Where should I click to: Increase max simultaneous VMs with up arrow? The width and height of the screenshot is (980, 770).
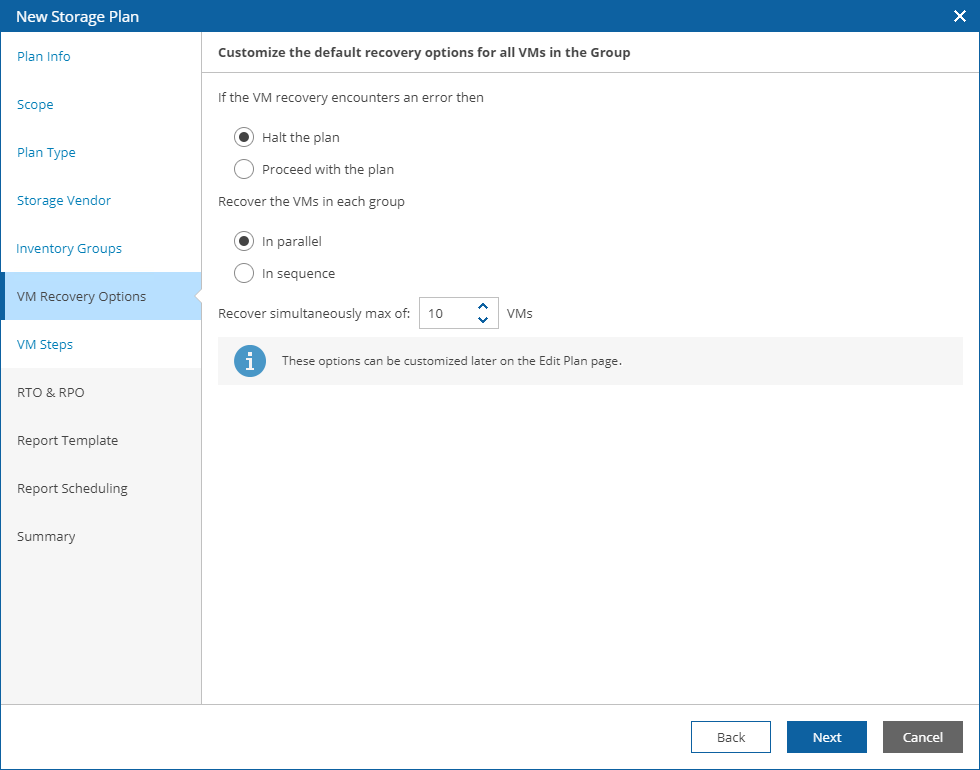(483, 306)
